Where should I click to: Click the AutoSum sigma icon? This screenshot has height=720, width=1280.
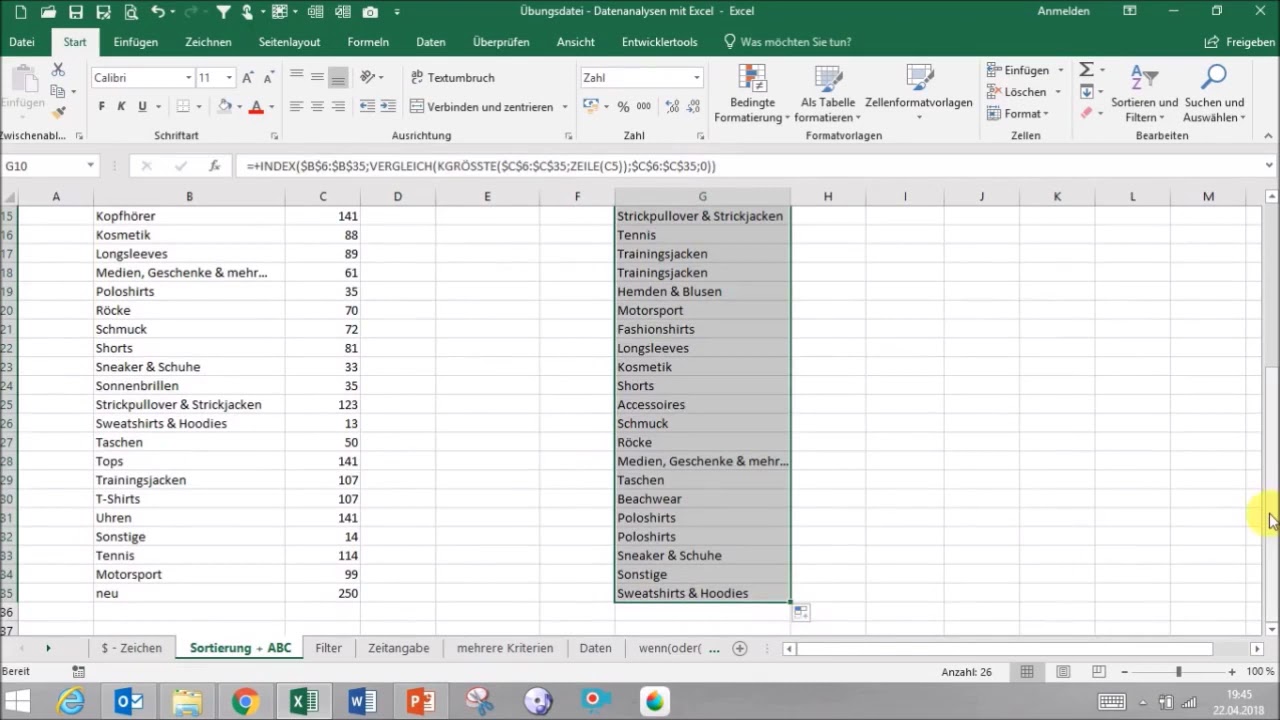(x=1086, y=70)
